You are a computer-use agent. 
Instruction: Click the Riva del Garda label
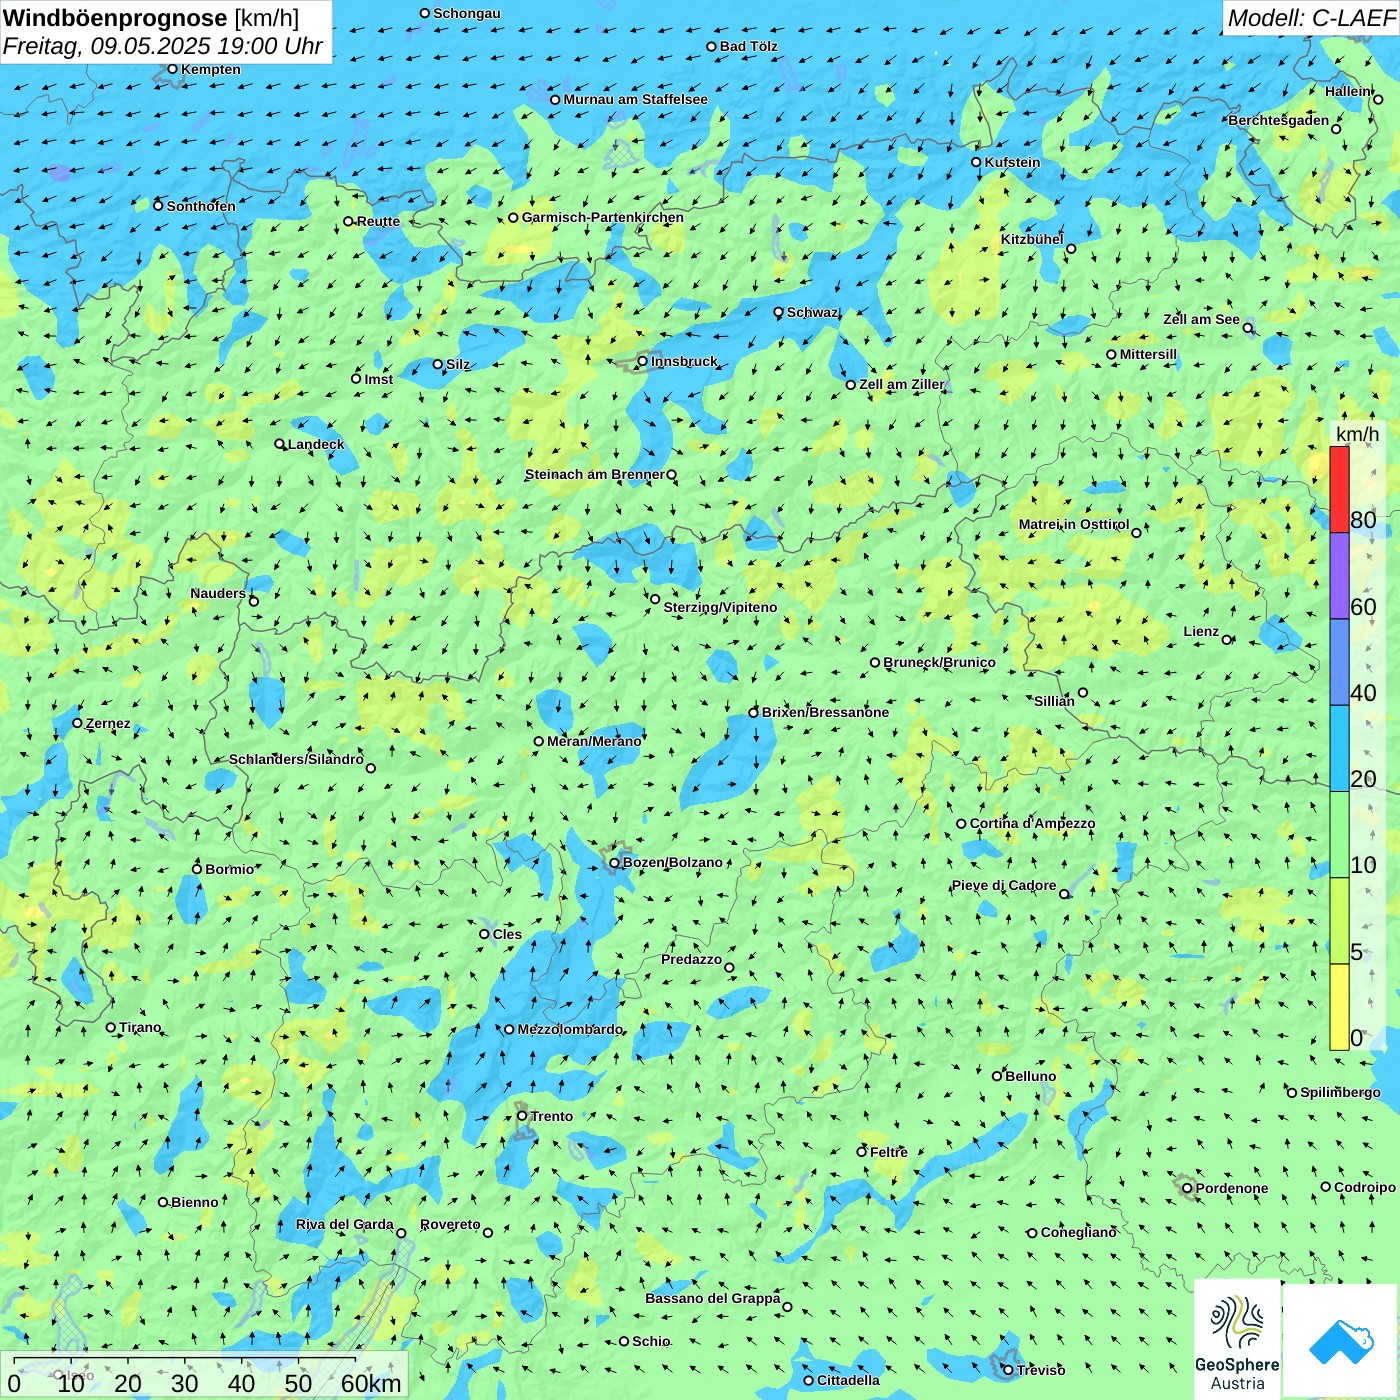click(345, 1224)
